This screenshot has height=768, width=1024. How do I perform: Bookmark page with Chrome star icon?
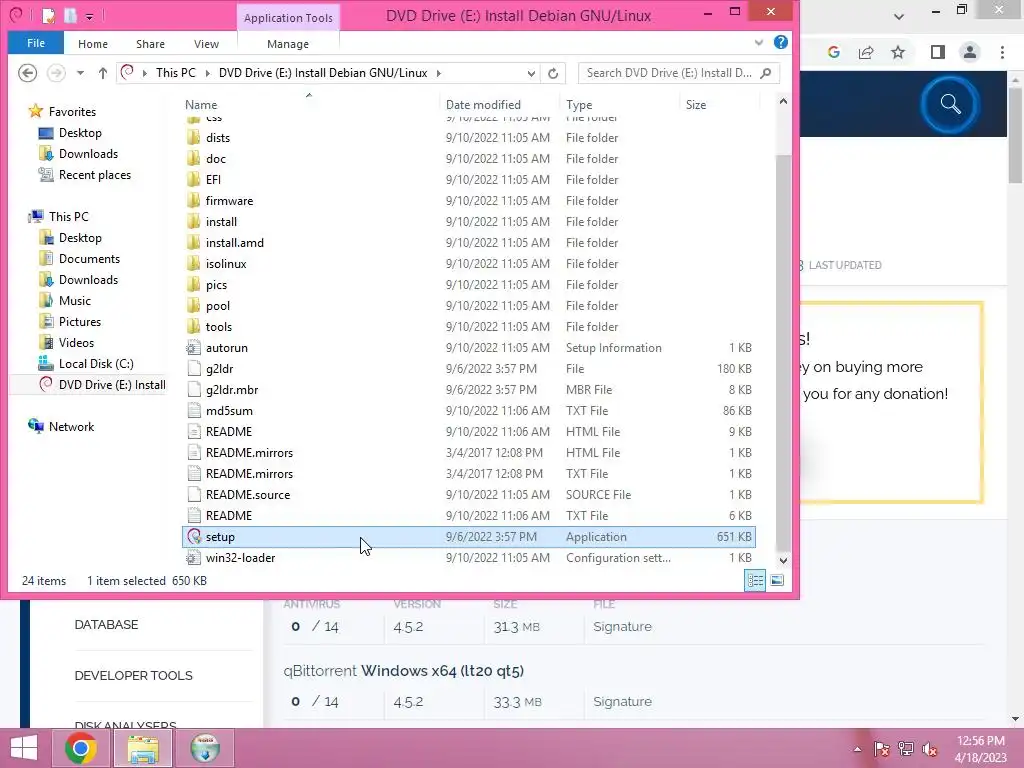point(898,52)
